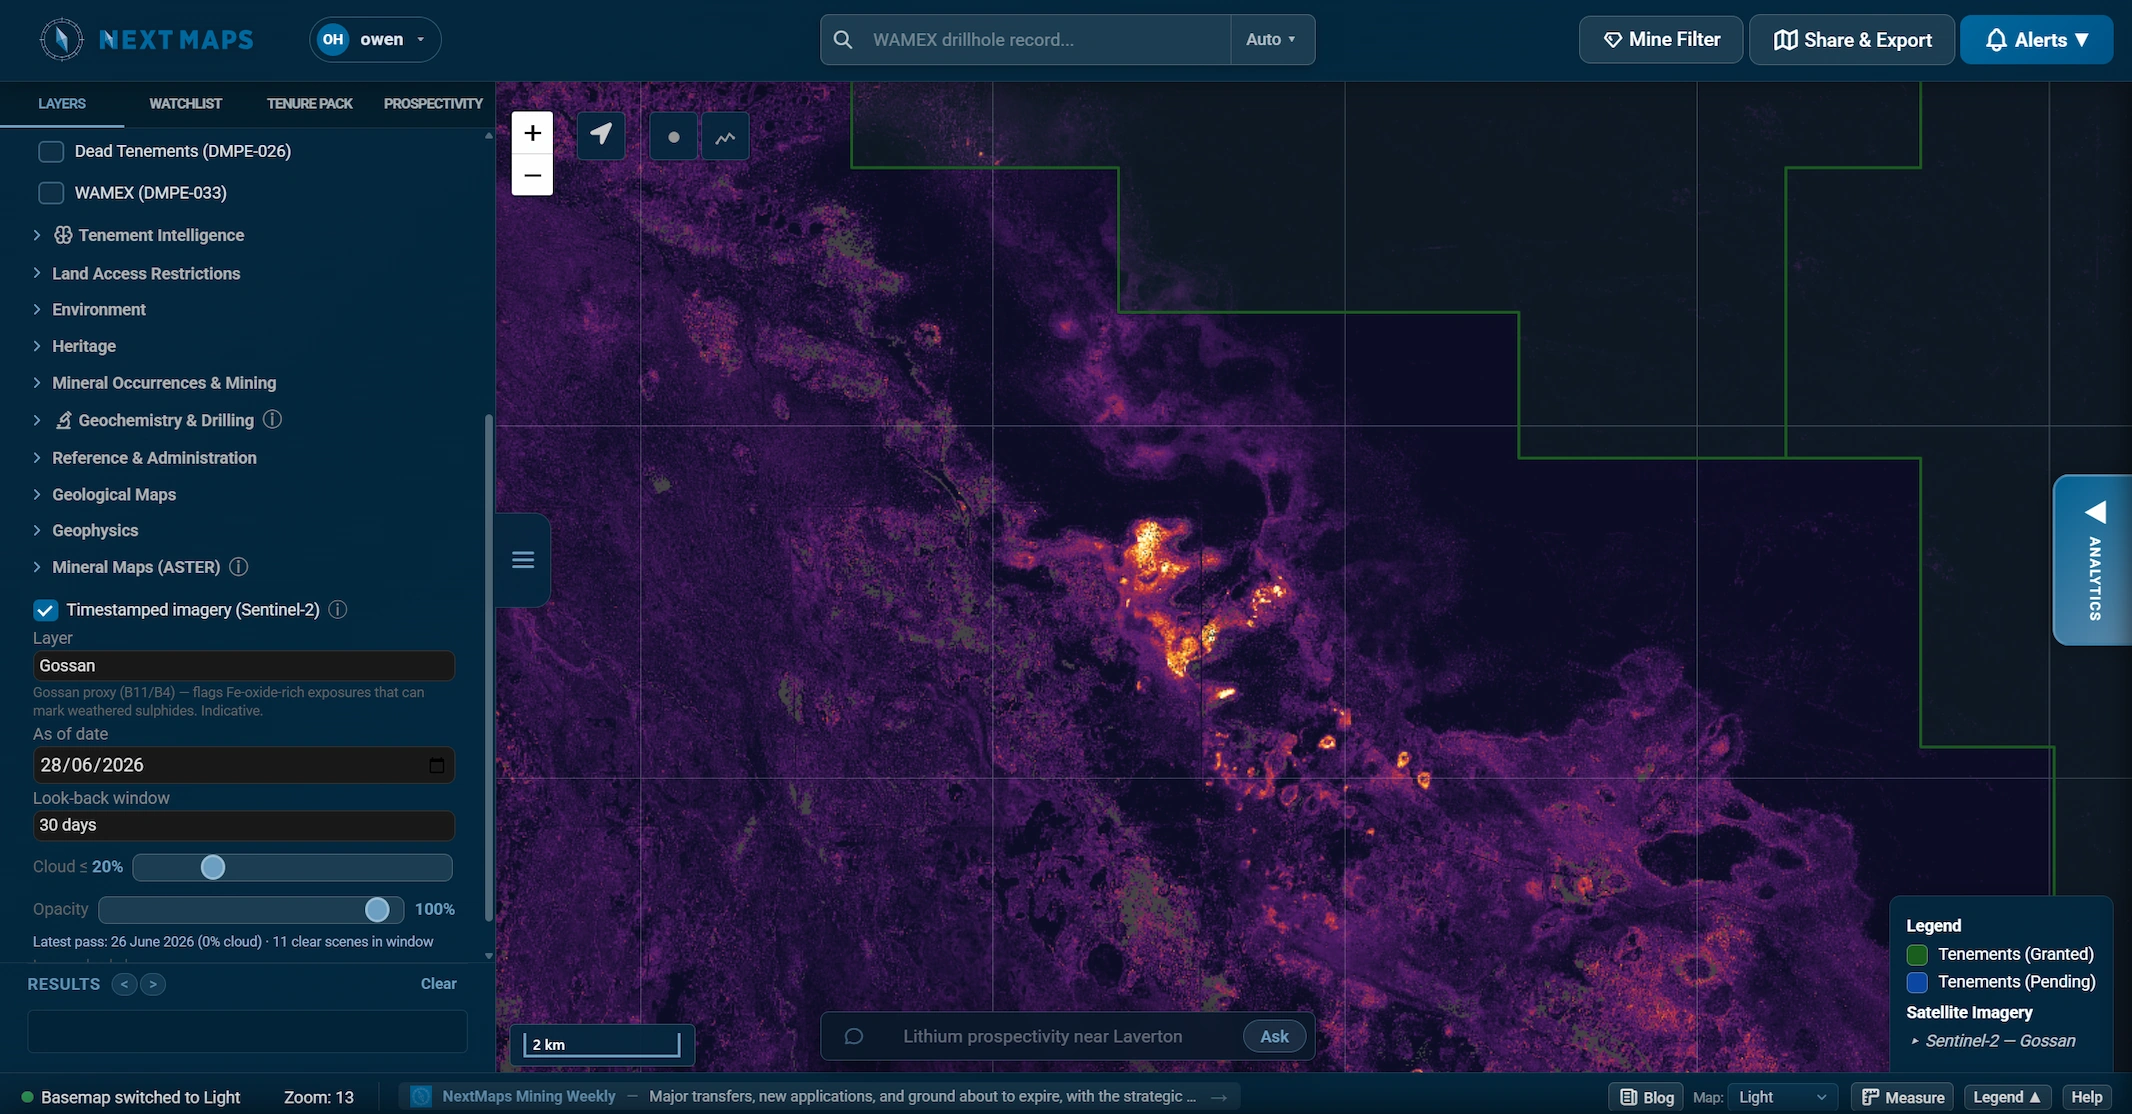The height and width of the screenshot is (1114, 2132).
Task: Open the Blog link
Action: (x=1647, y=1097)
